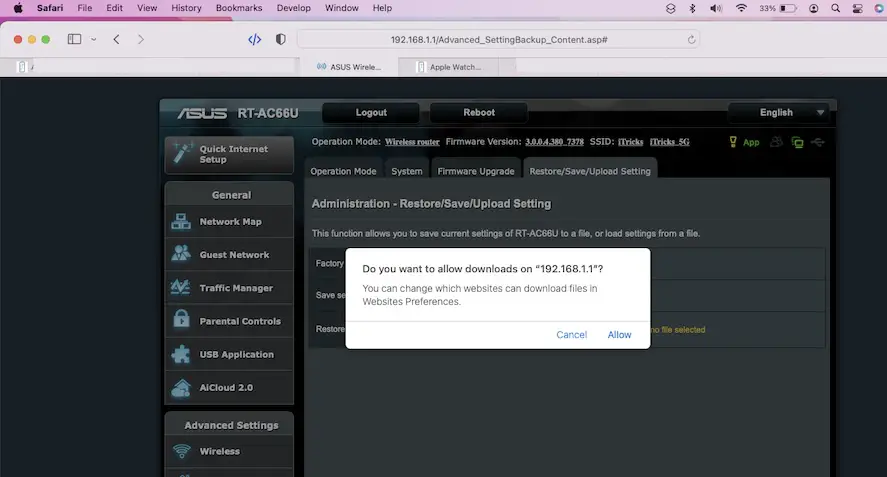Click the developer code extension icon
887x477 pixels.
255,39
